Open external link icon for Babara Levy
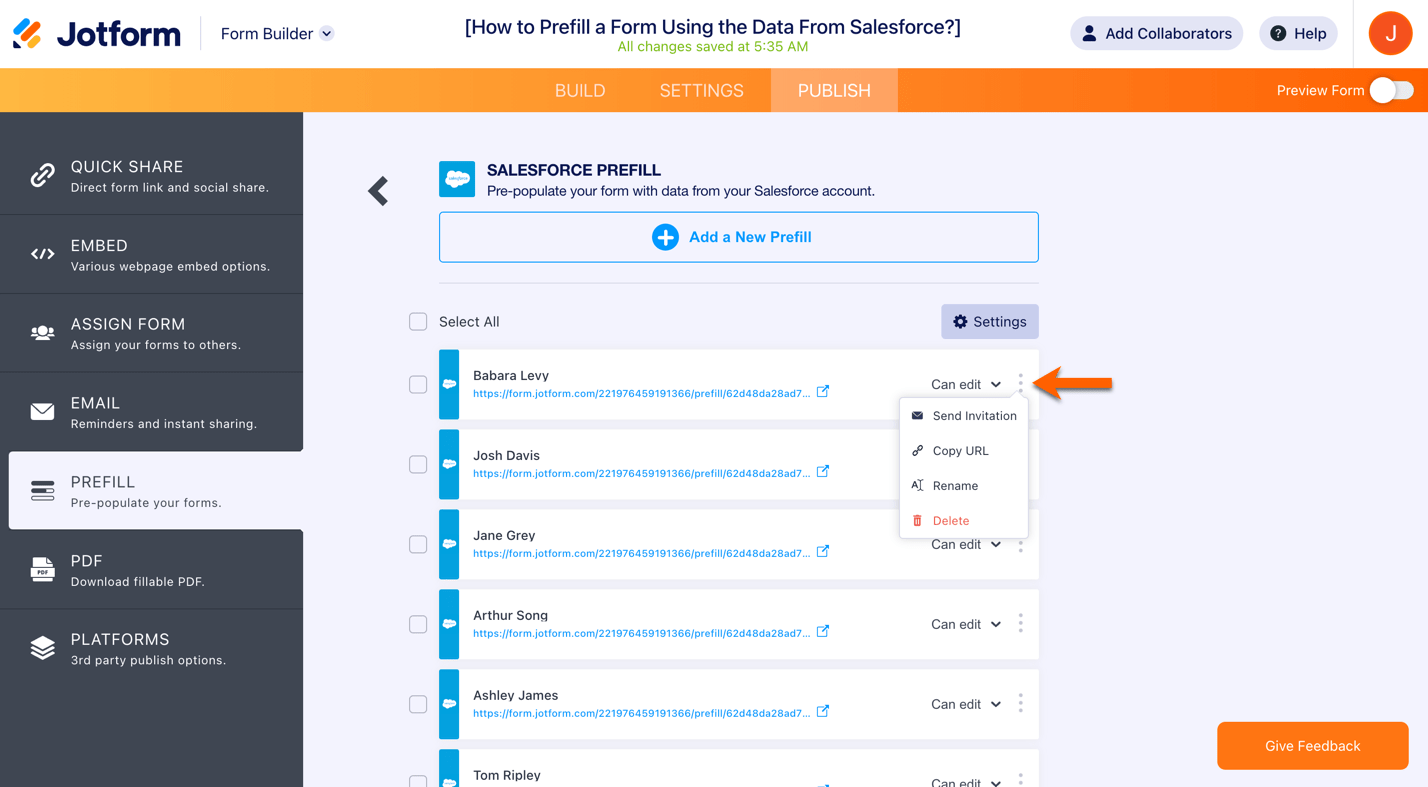This screenshot has height=787, width=1428. tap(823, 392)
